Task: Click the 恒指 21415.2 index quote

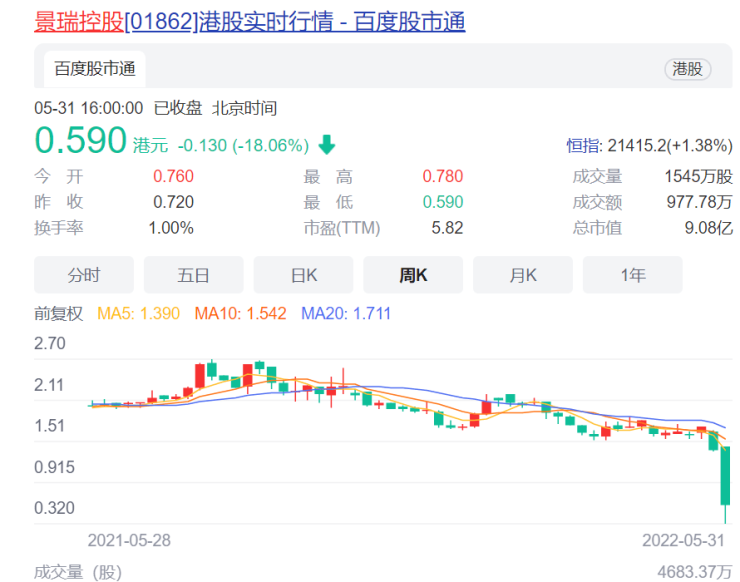Action: click(x=649, y=146)
